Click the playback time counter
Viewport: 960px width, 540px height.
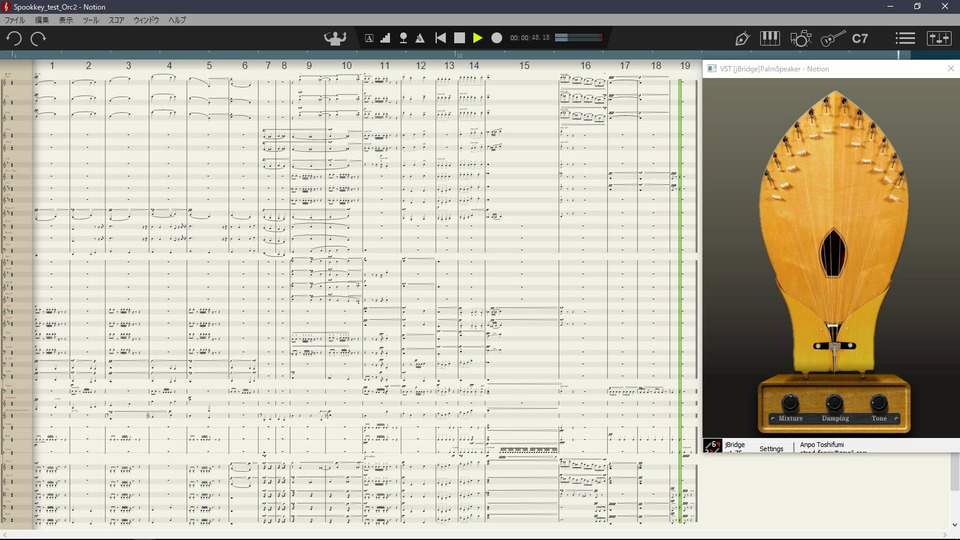530,38
